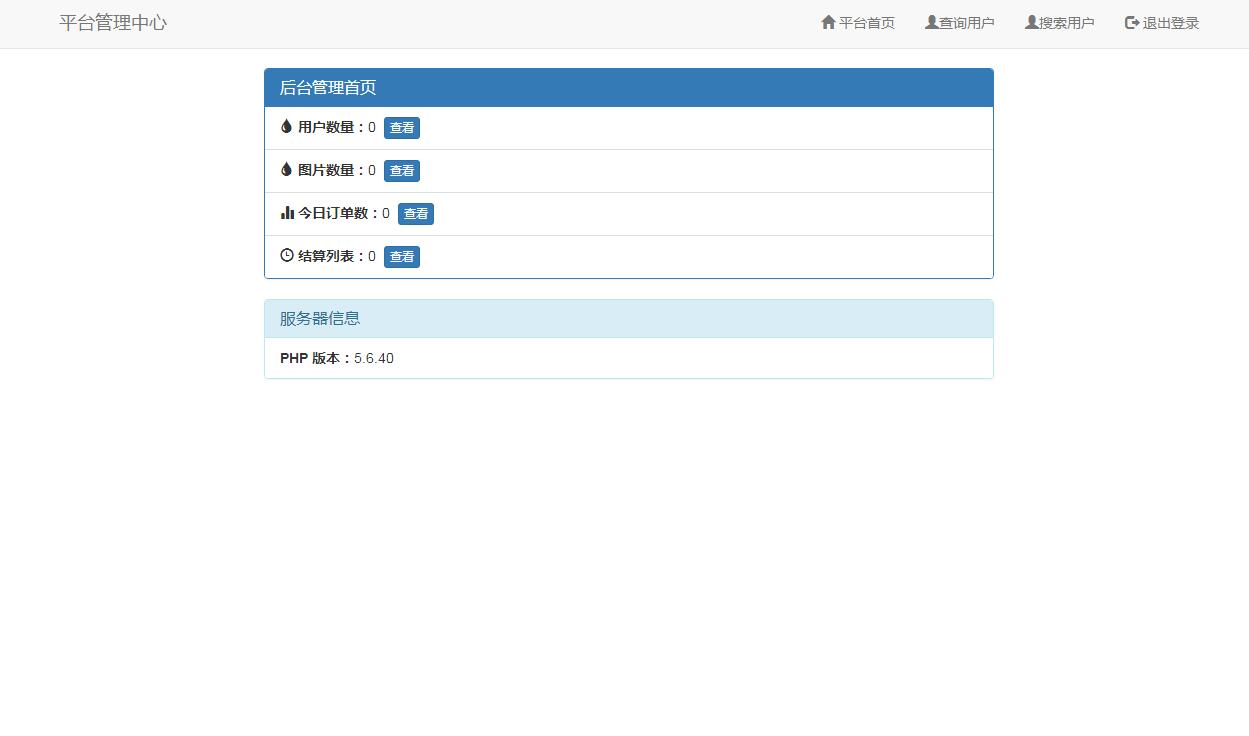The height and width of the screenshot is (736, 1249).
Task: Click the 服务器信息 panel heading
Action: click(628, 319)
